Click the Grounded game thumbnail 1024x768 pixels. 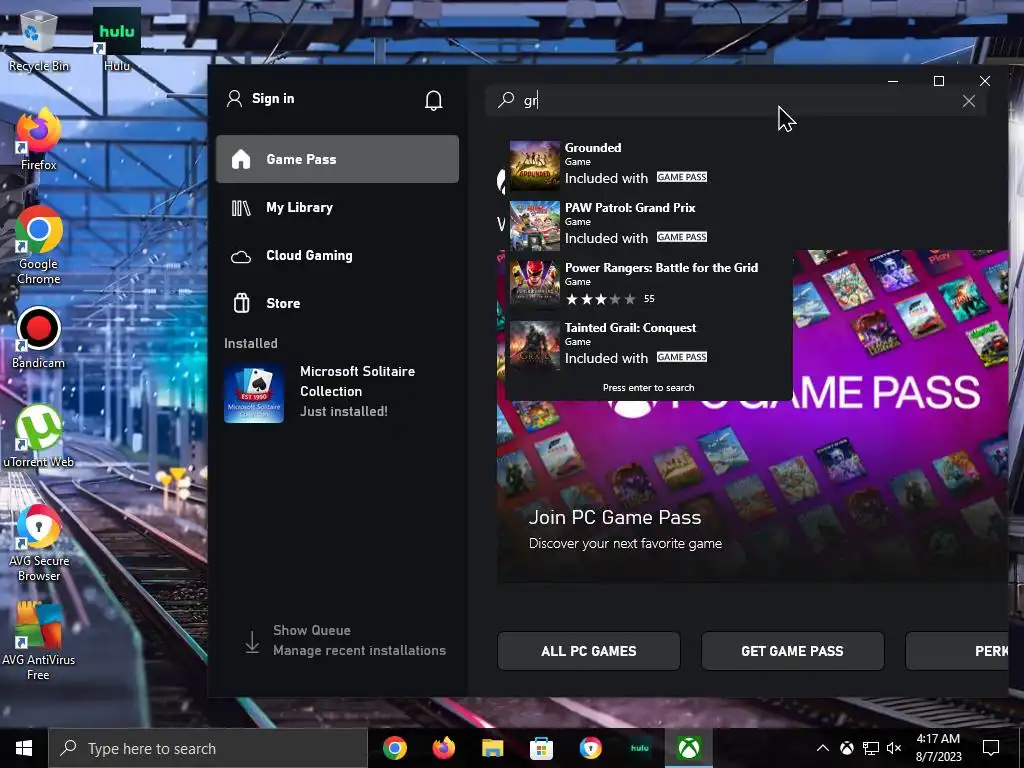tap(535, 165)
